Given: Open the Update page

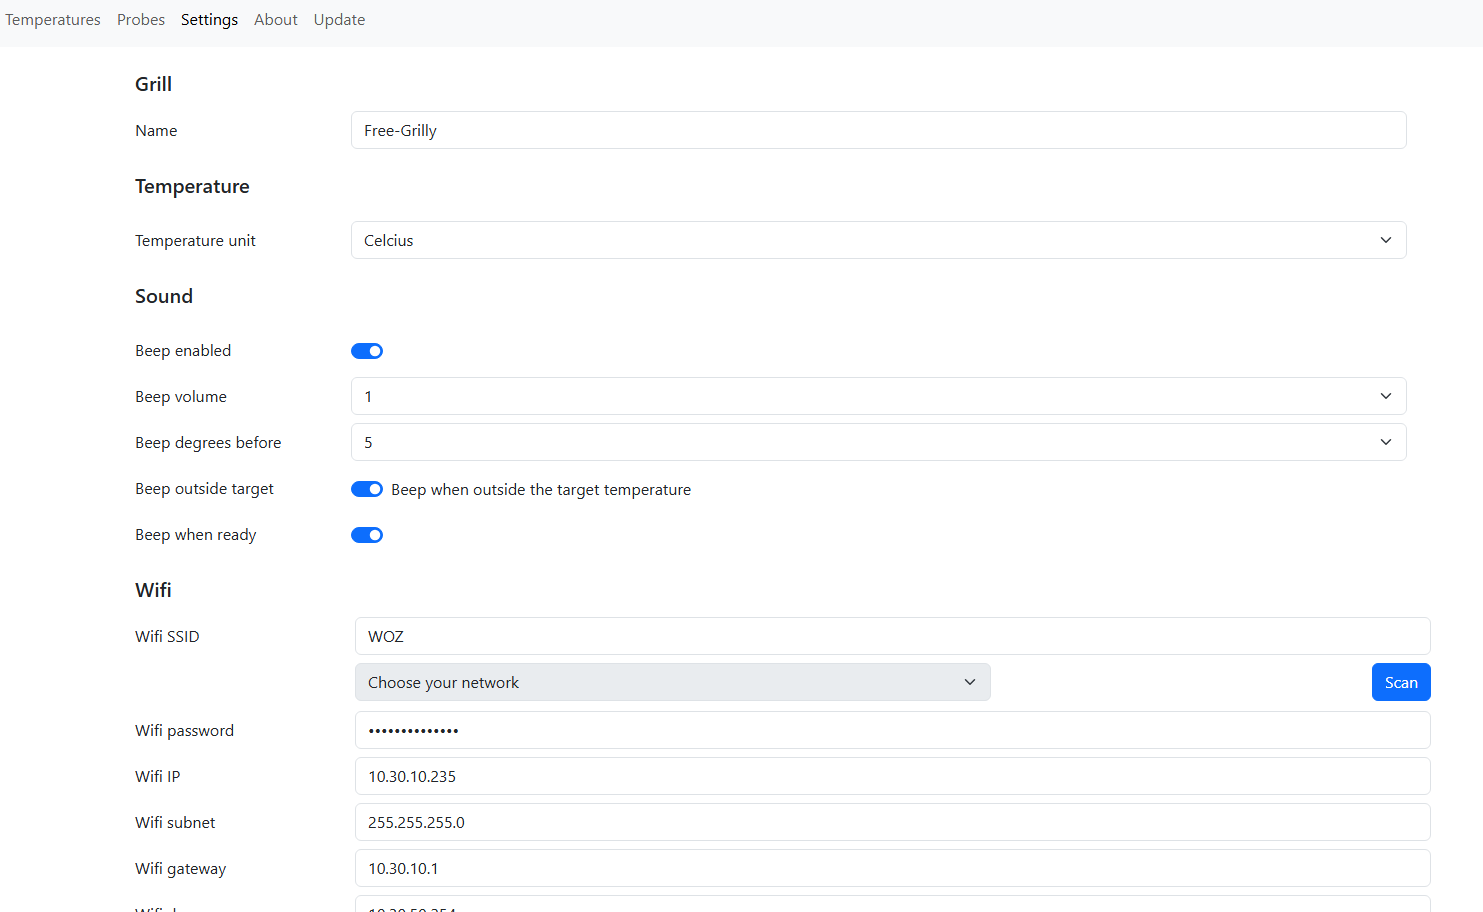Looking at the screenshot, I should click(339, 20).
